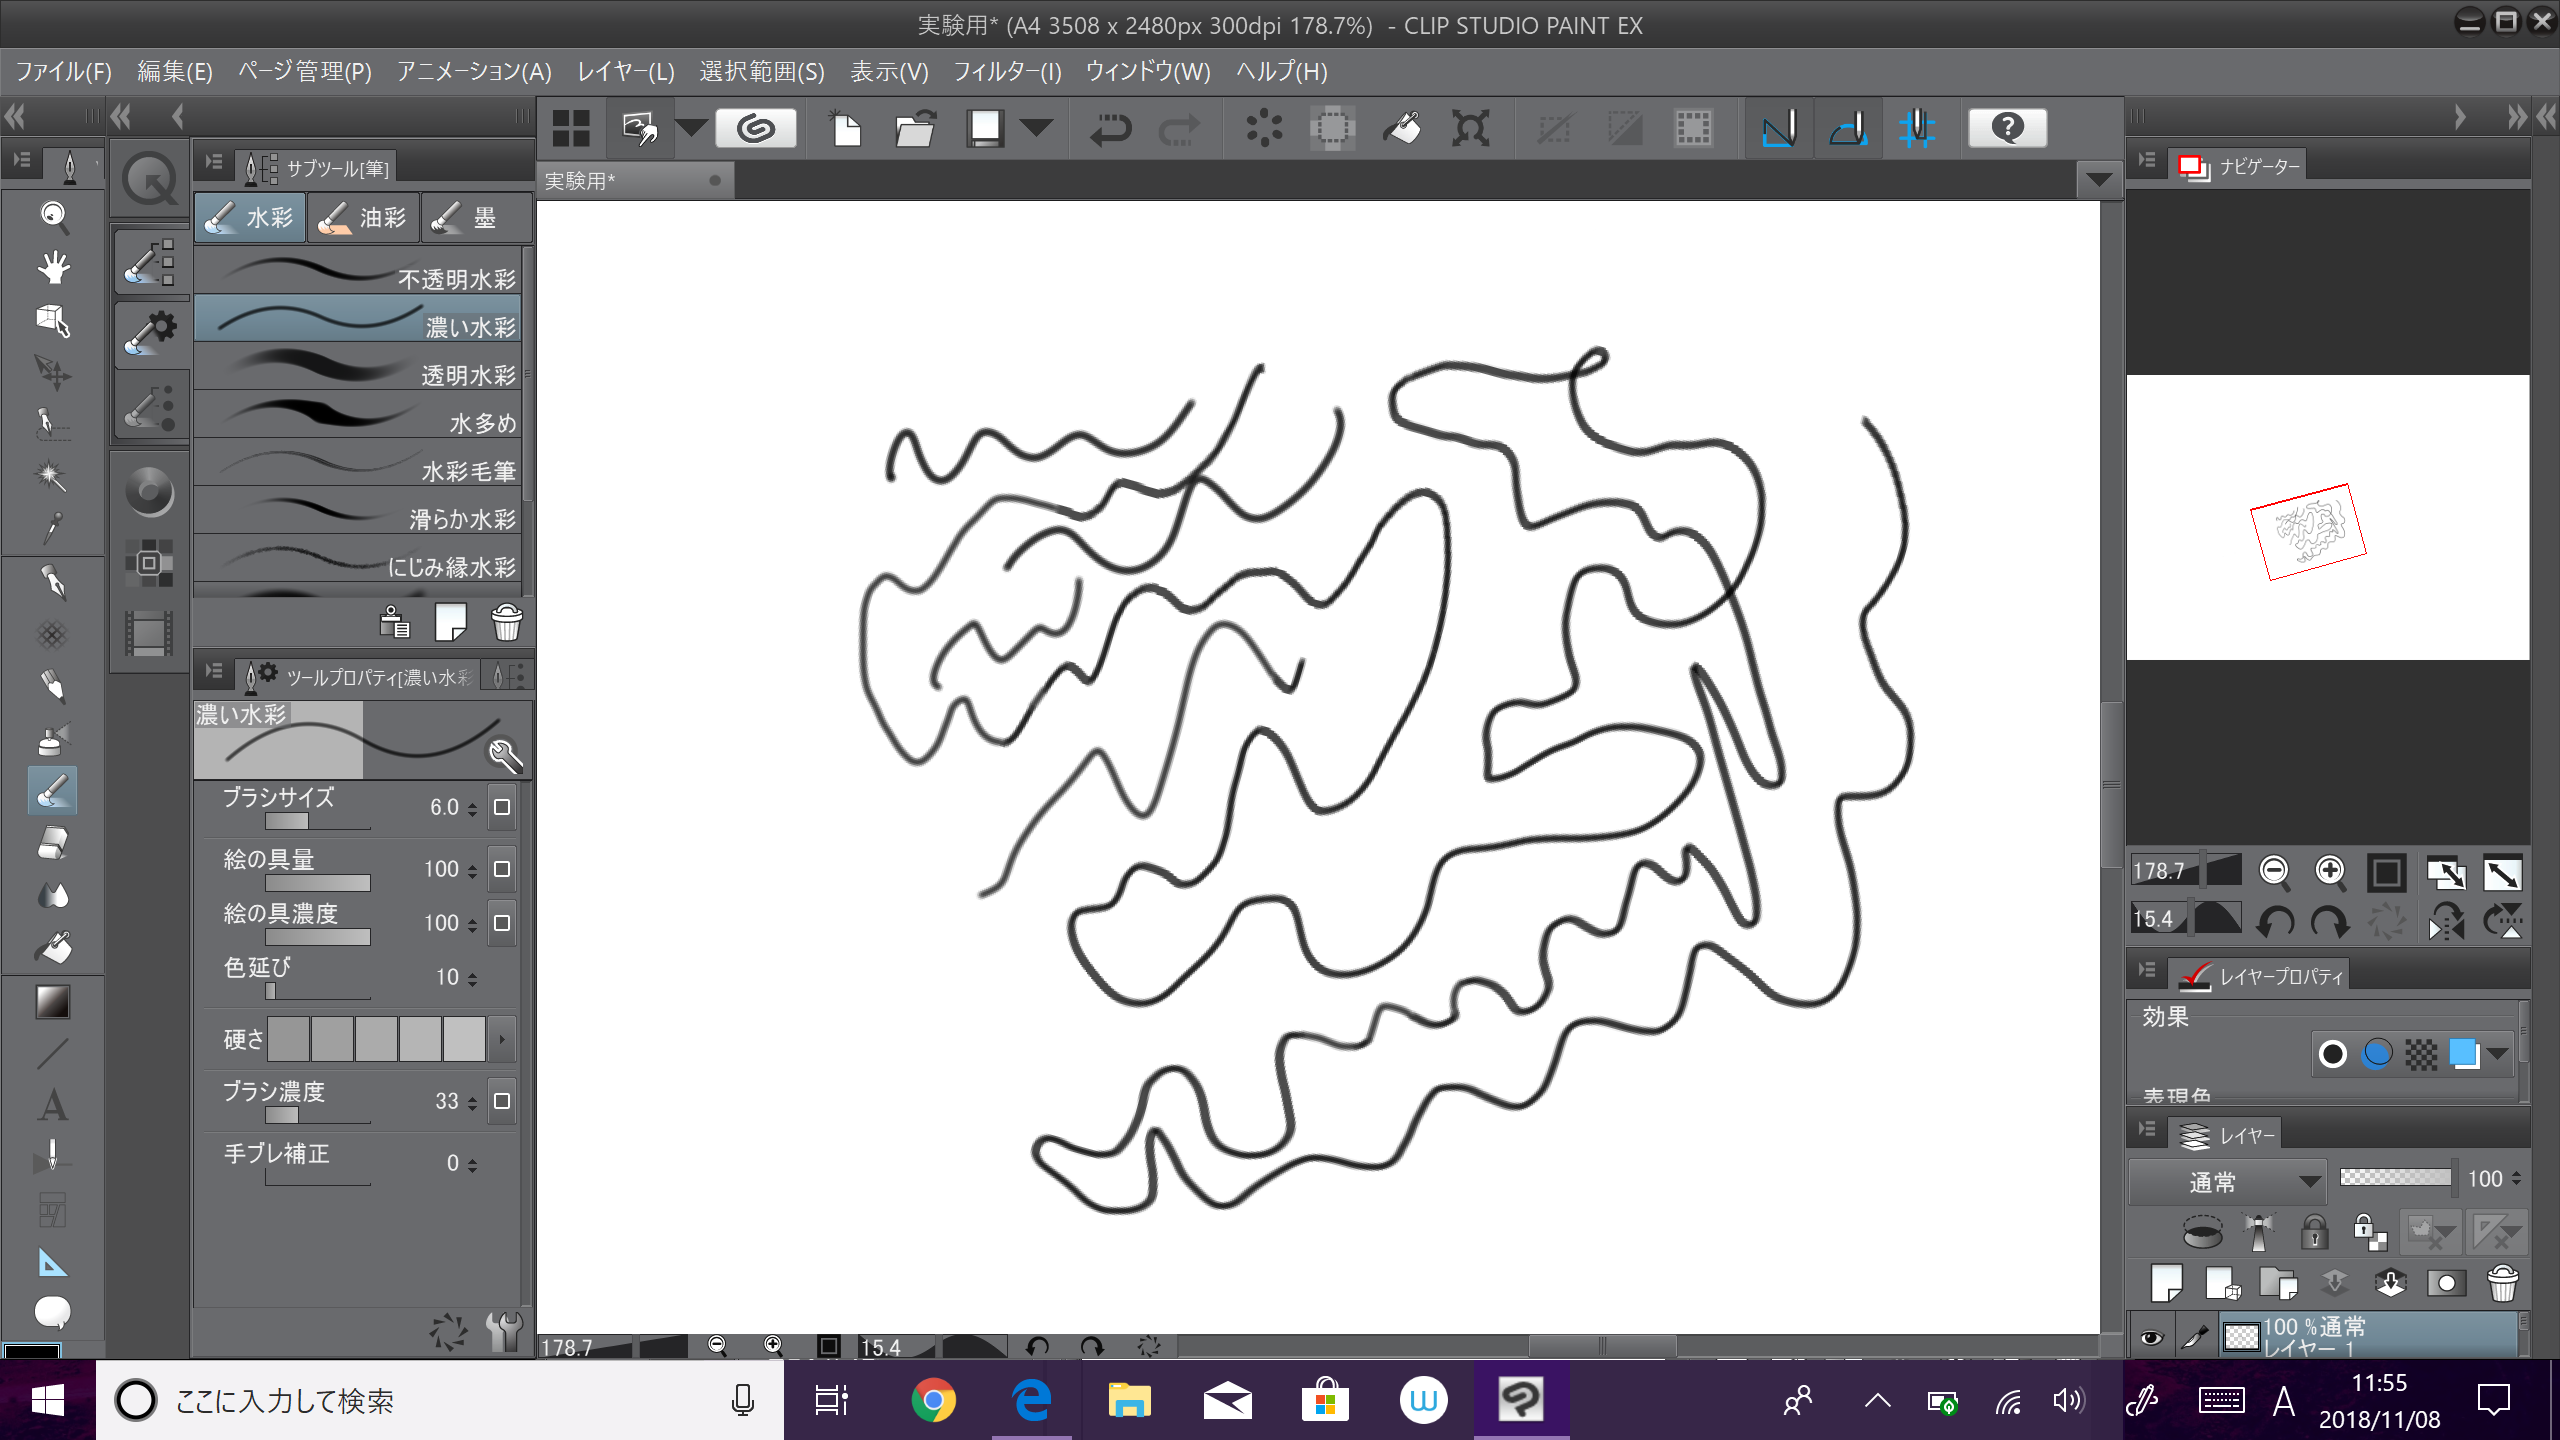
Task: Select the magnifier zoom tool
Action: click(x=53, y=215)
